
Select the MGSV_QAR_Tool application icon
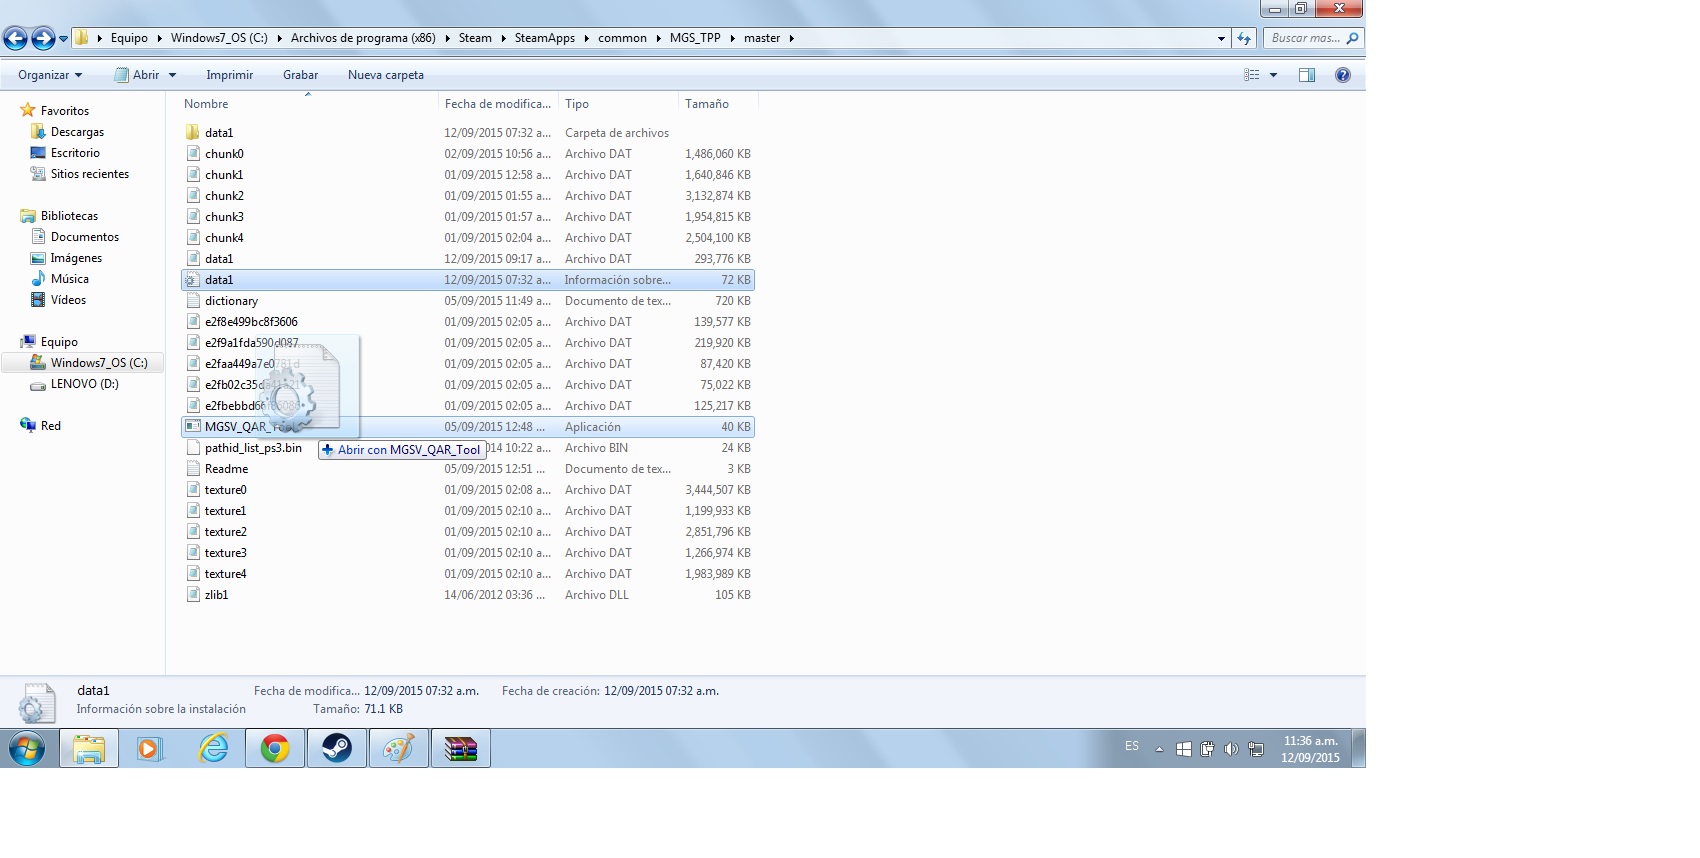(x=193, y=427)
